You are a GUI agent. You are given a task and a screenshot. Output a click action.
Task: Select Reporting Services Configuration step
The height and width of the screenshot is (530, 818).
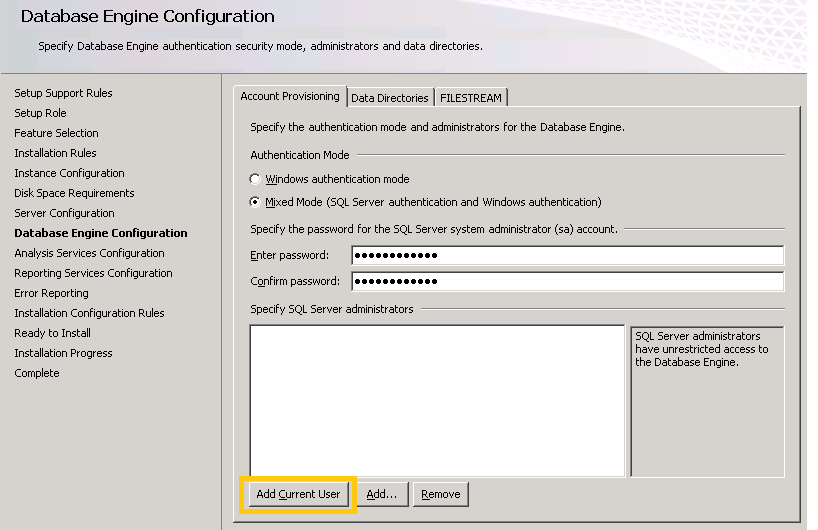point(93,273)
